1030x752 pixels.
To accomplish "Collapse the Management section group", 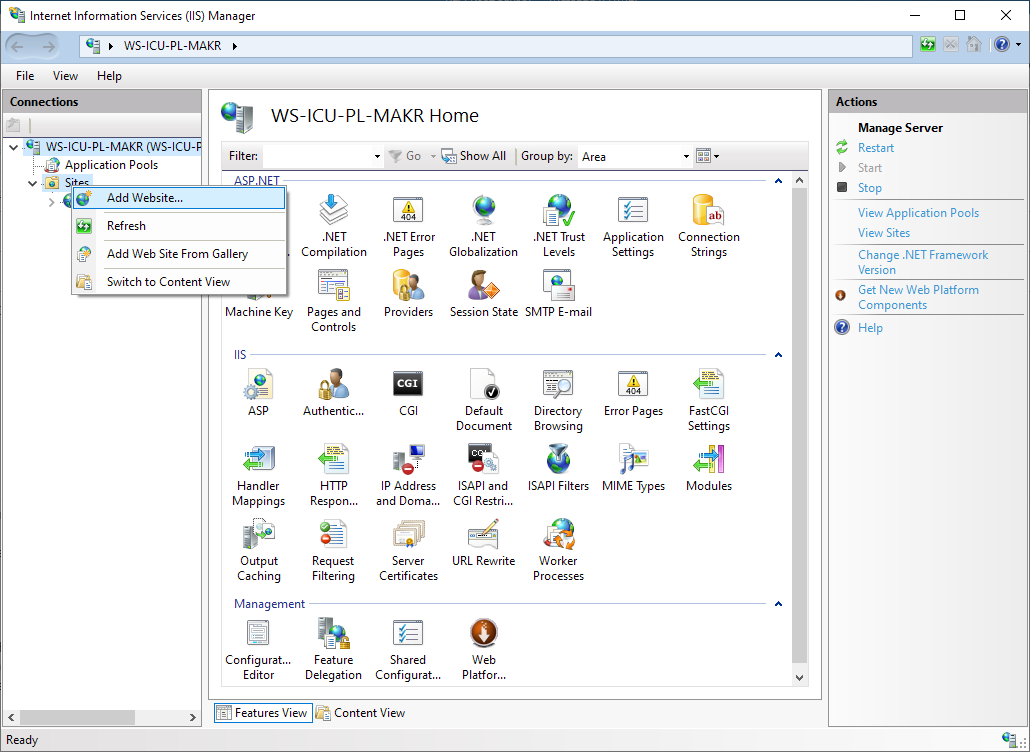I will click(778, 604).
